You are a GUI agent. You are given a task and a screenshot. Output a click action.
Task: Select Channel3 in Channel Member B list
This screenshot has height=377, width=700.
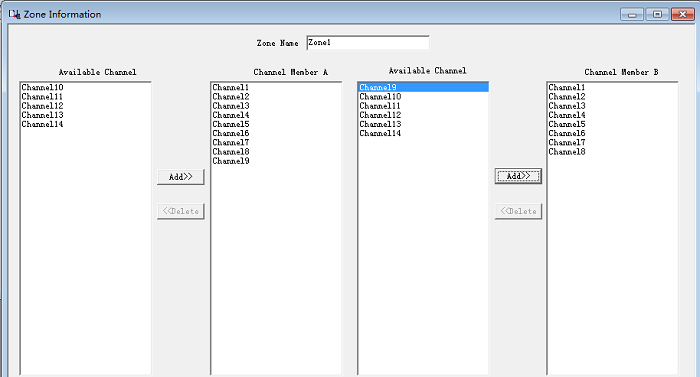pos(567,106)
